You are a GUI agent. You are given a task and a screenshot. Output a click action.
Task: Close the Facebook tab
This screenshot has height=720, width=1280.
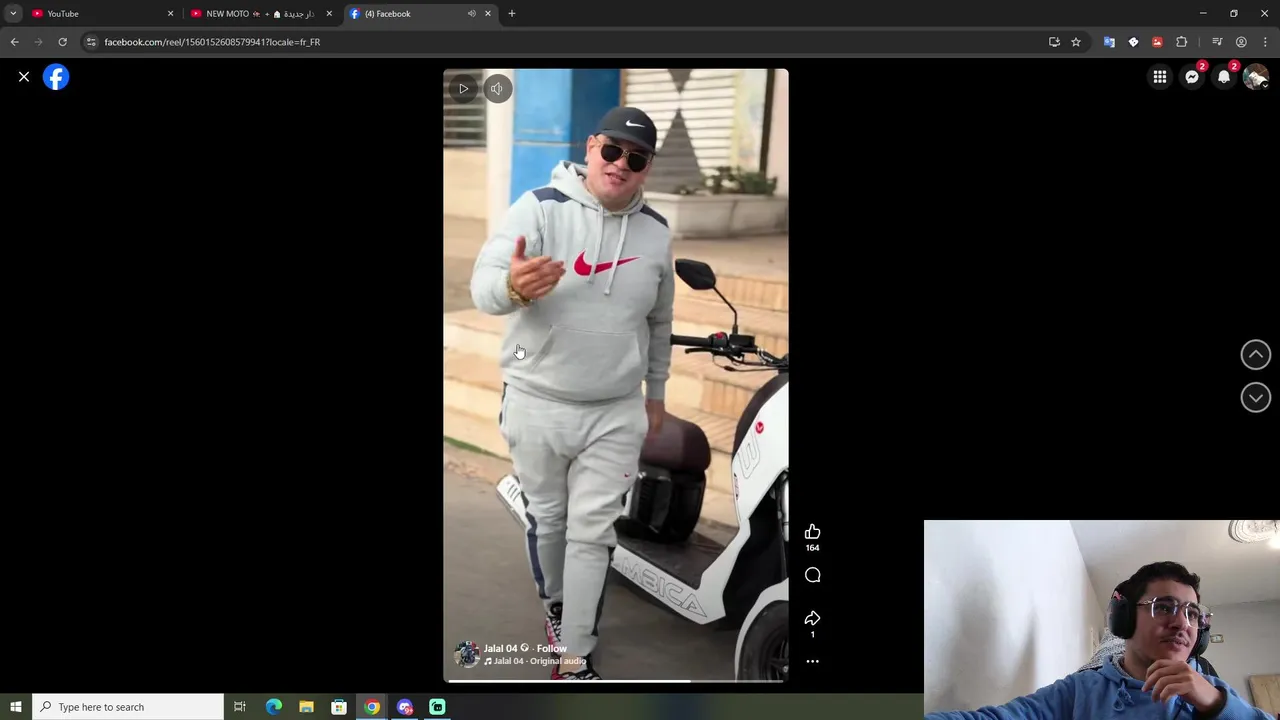tap(488, 14)
